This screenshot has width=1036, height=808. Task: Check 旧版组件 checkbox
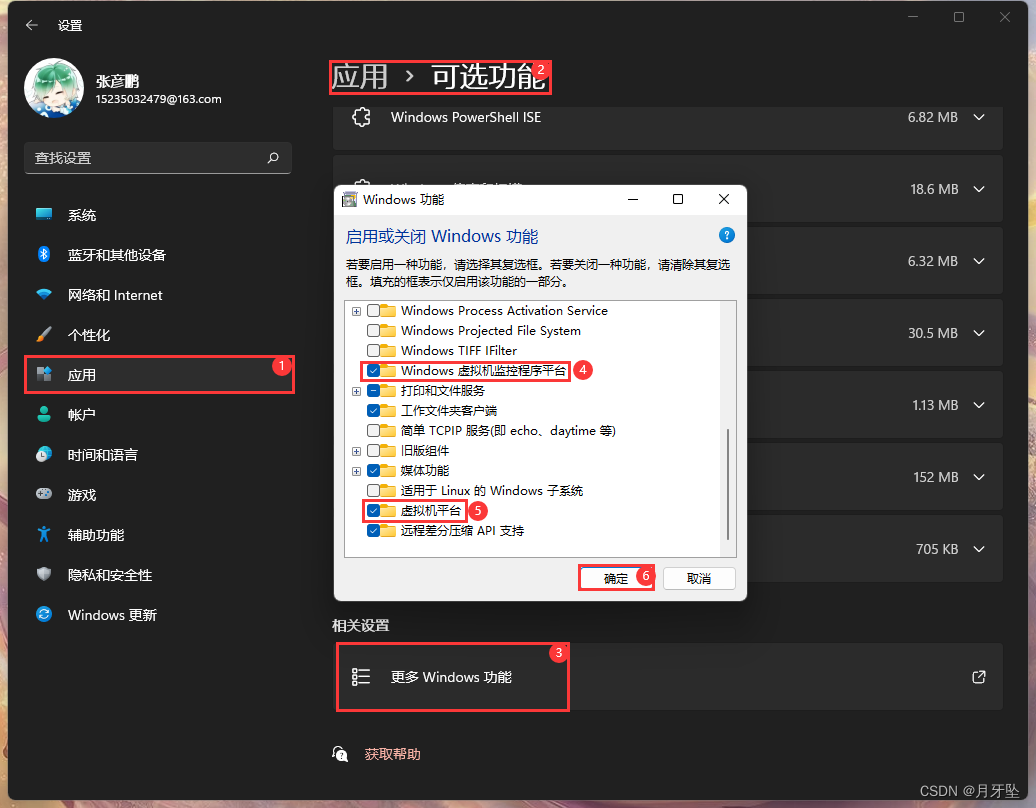(373, 451)
